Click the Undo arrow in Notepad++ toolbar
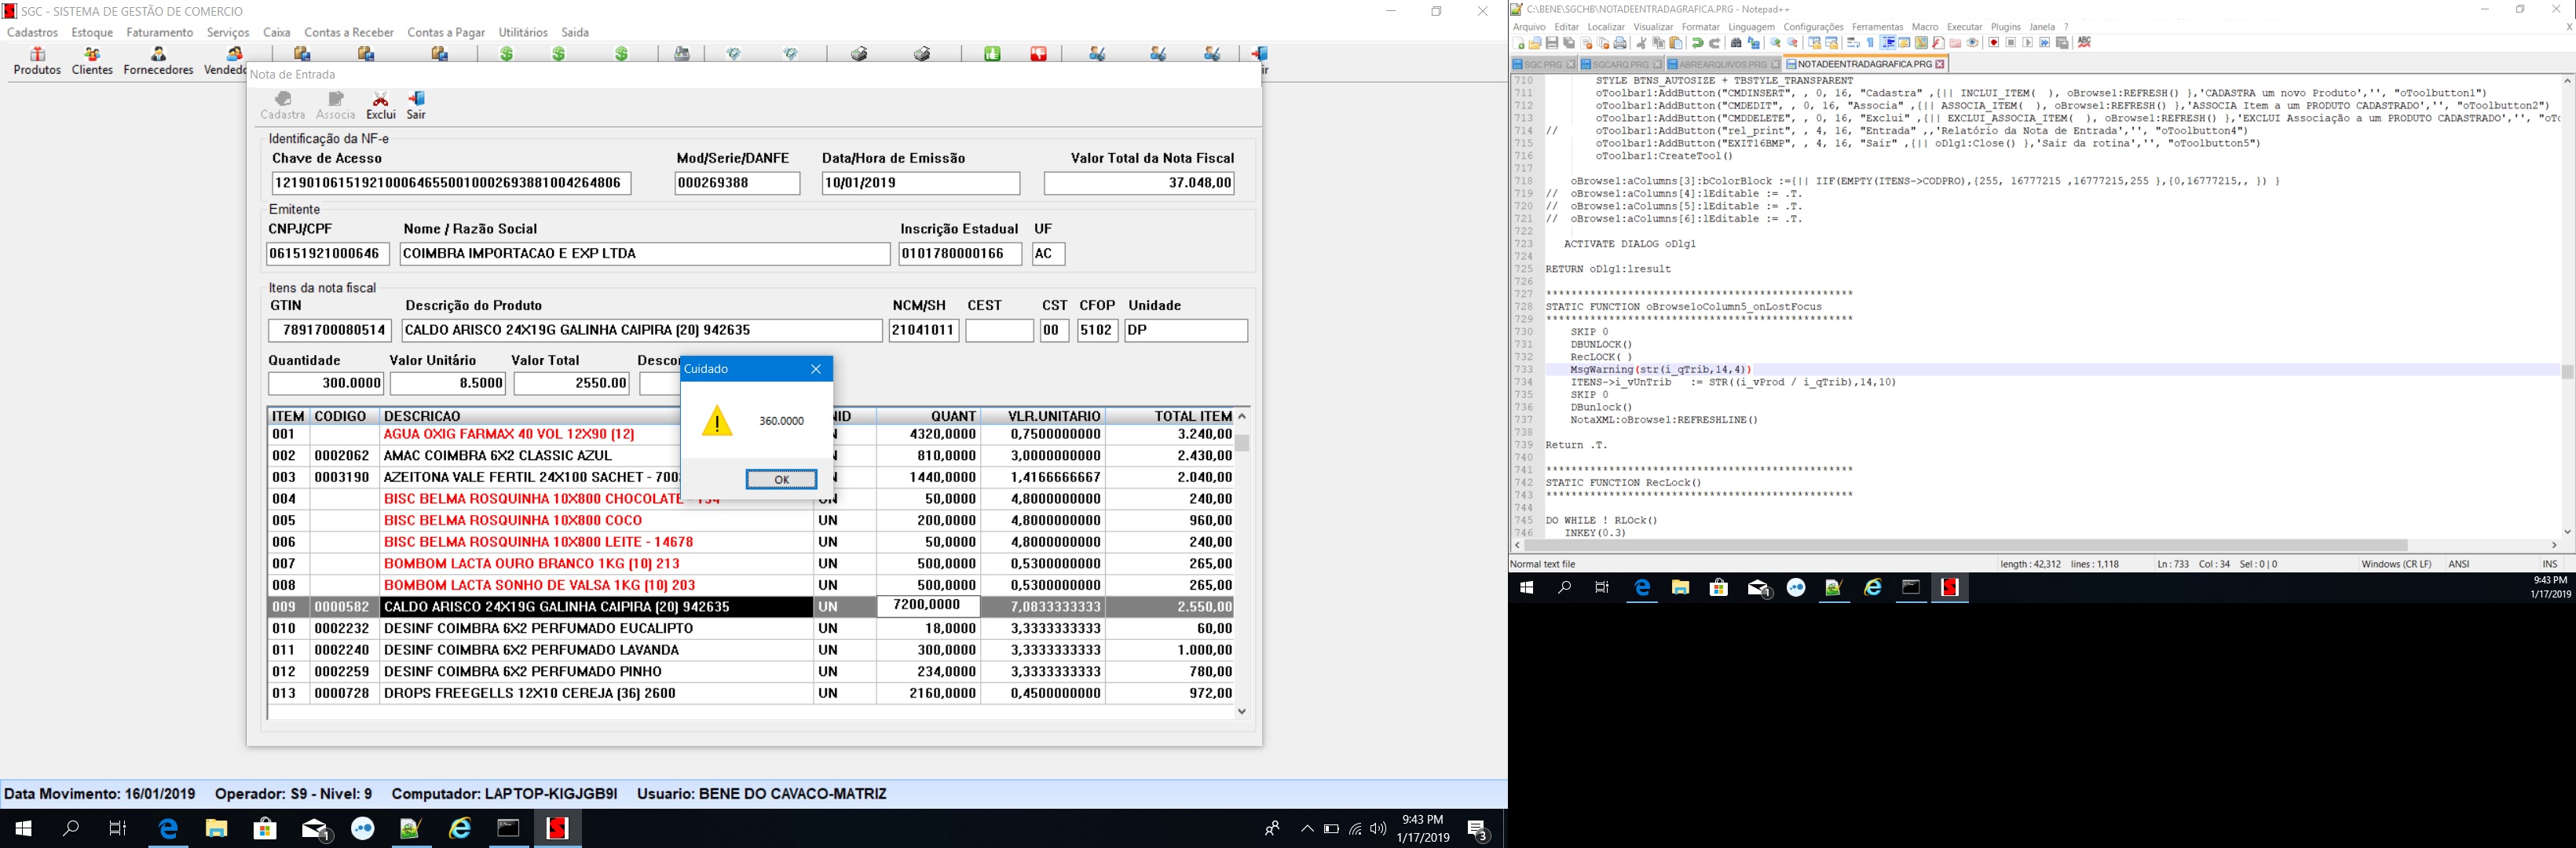This screenshot has height=848, width=2576. [1698, 43]
